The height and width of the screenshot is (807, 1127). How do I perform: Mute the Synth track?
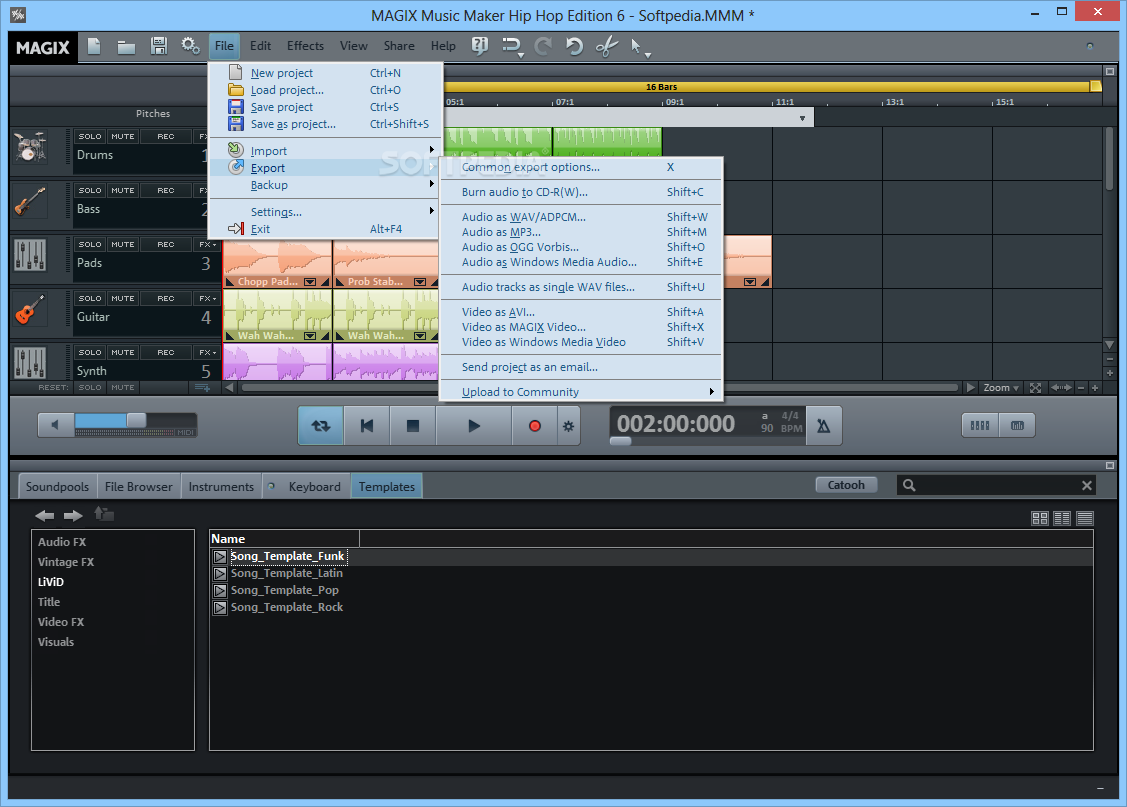pyautogui.click(x=123, y=352)
